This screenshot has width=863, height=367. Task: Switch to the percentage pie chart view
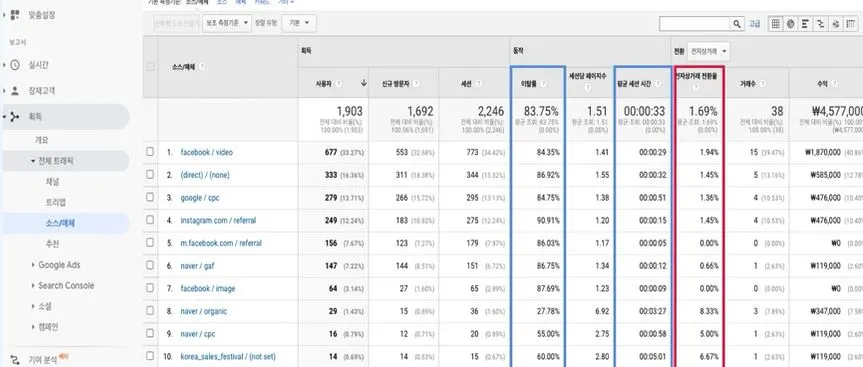[x=790, y=24]
